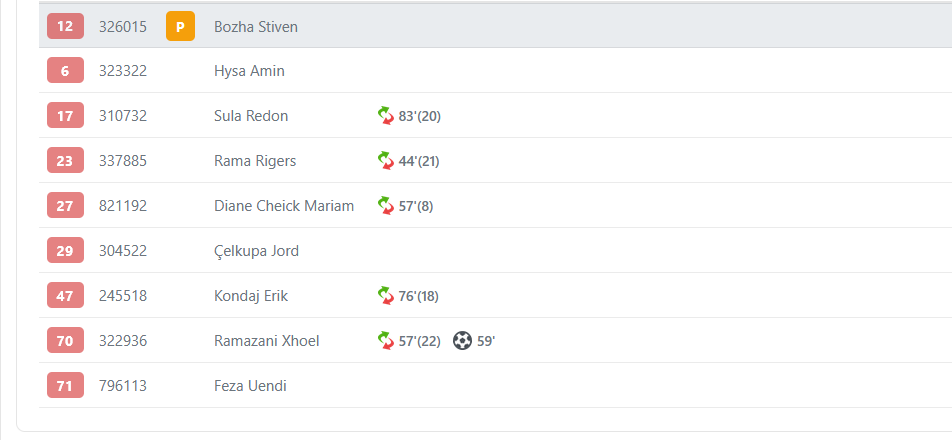This screenshot has width=952, height=440.
Task: Click substitution icon for Kondaj Erik
Action: 386,296
